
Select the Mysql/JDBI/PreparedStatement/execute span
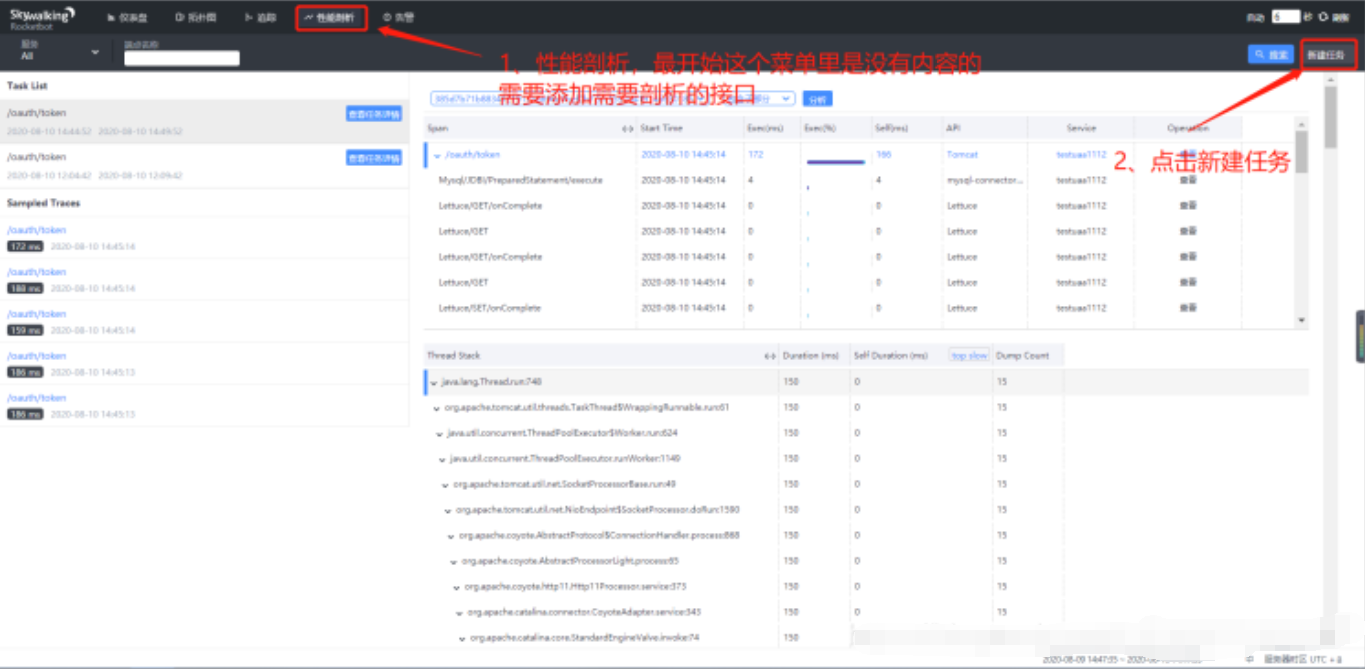520,180
